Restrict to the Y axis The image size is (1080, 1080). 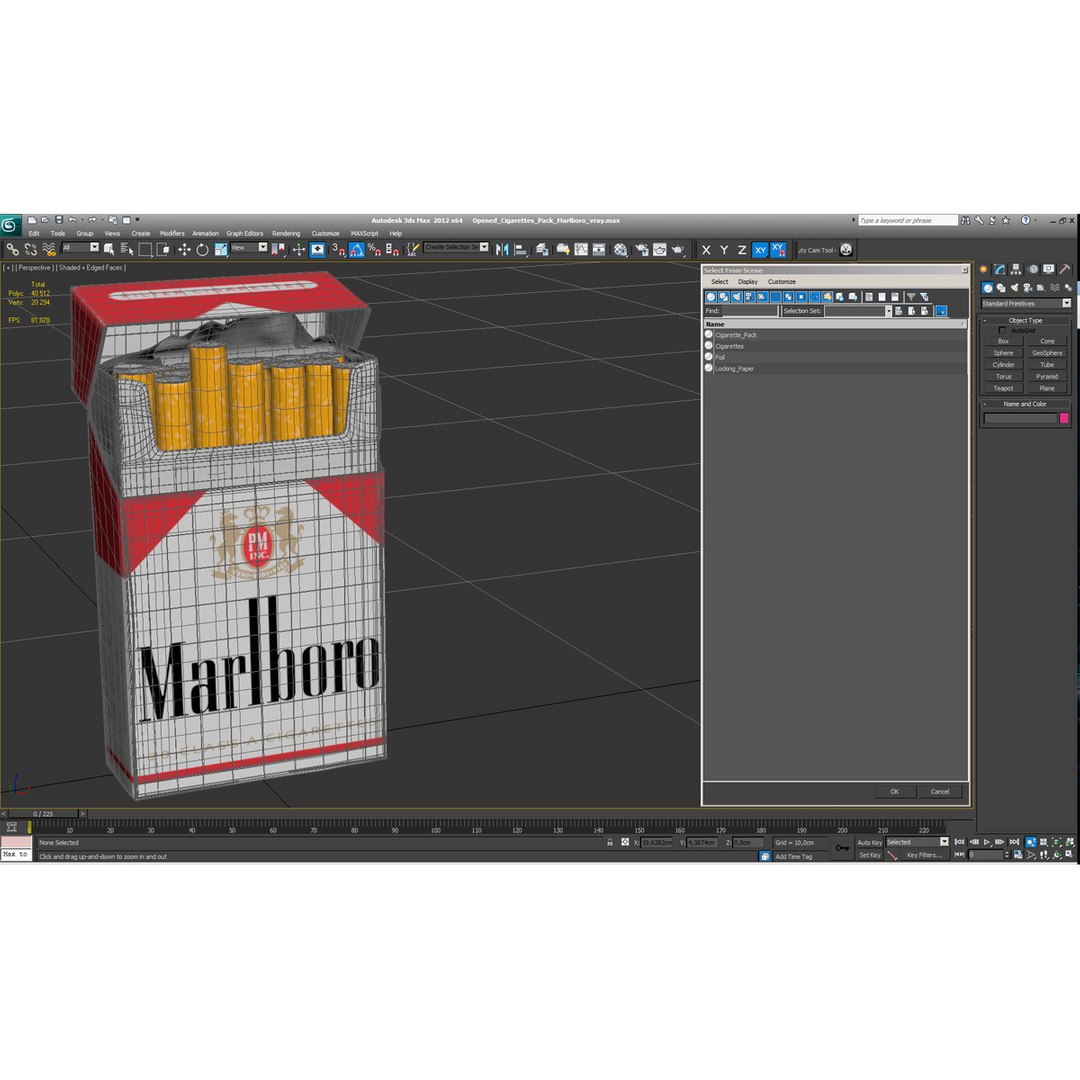(724, 250)
